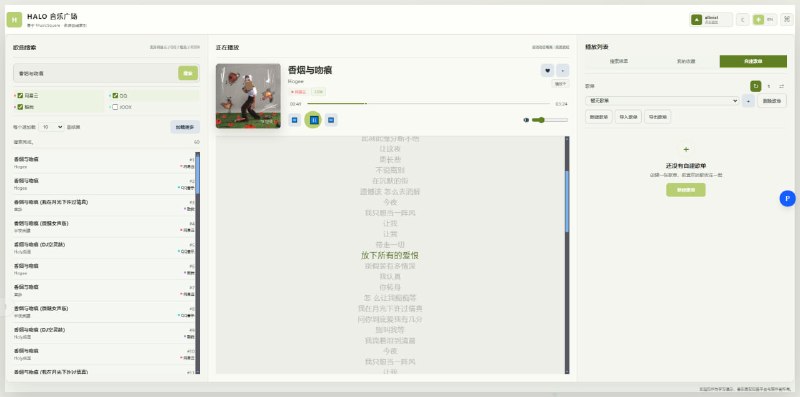The width and height of the screenshot is (800, 397).
Task: Click the 删除歌单 button
Action: [772, 101]
